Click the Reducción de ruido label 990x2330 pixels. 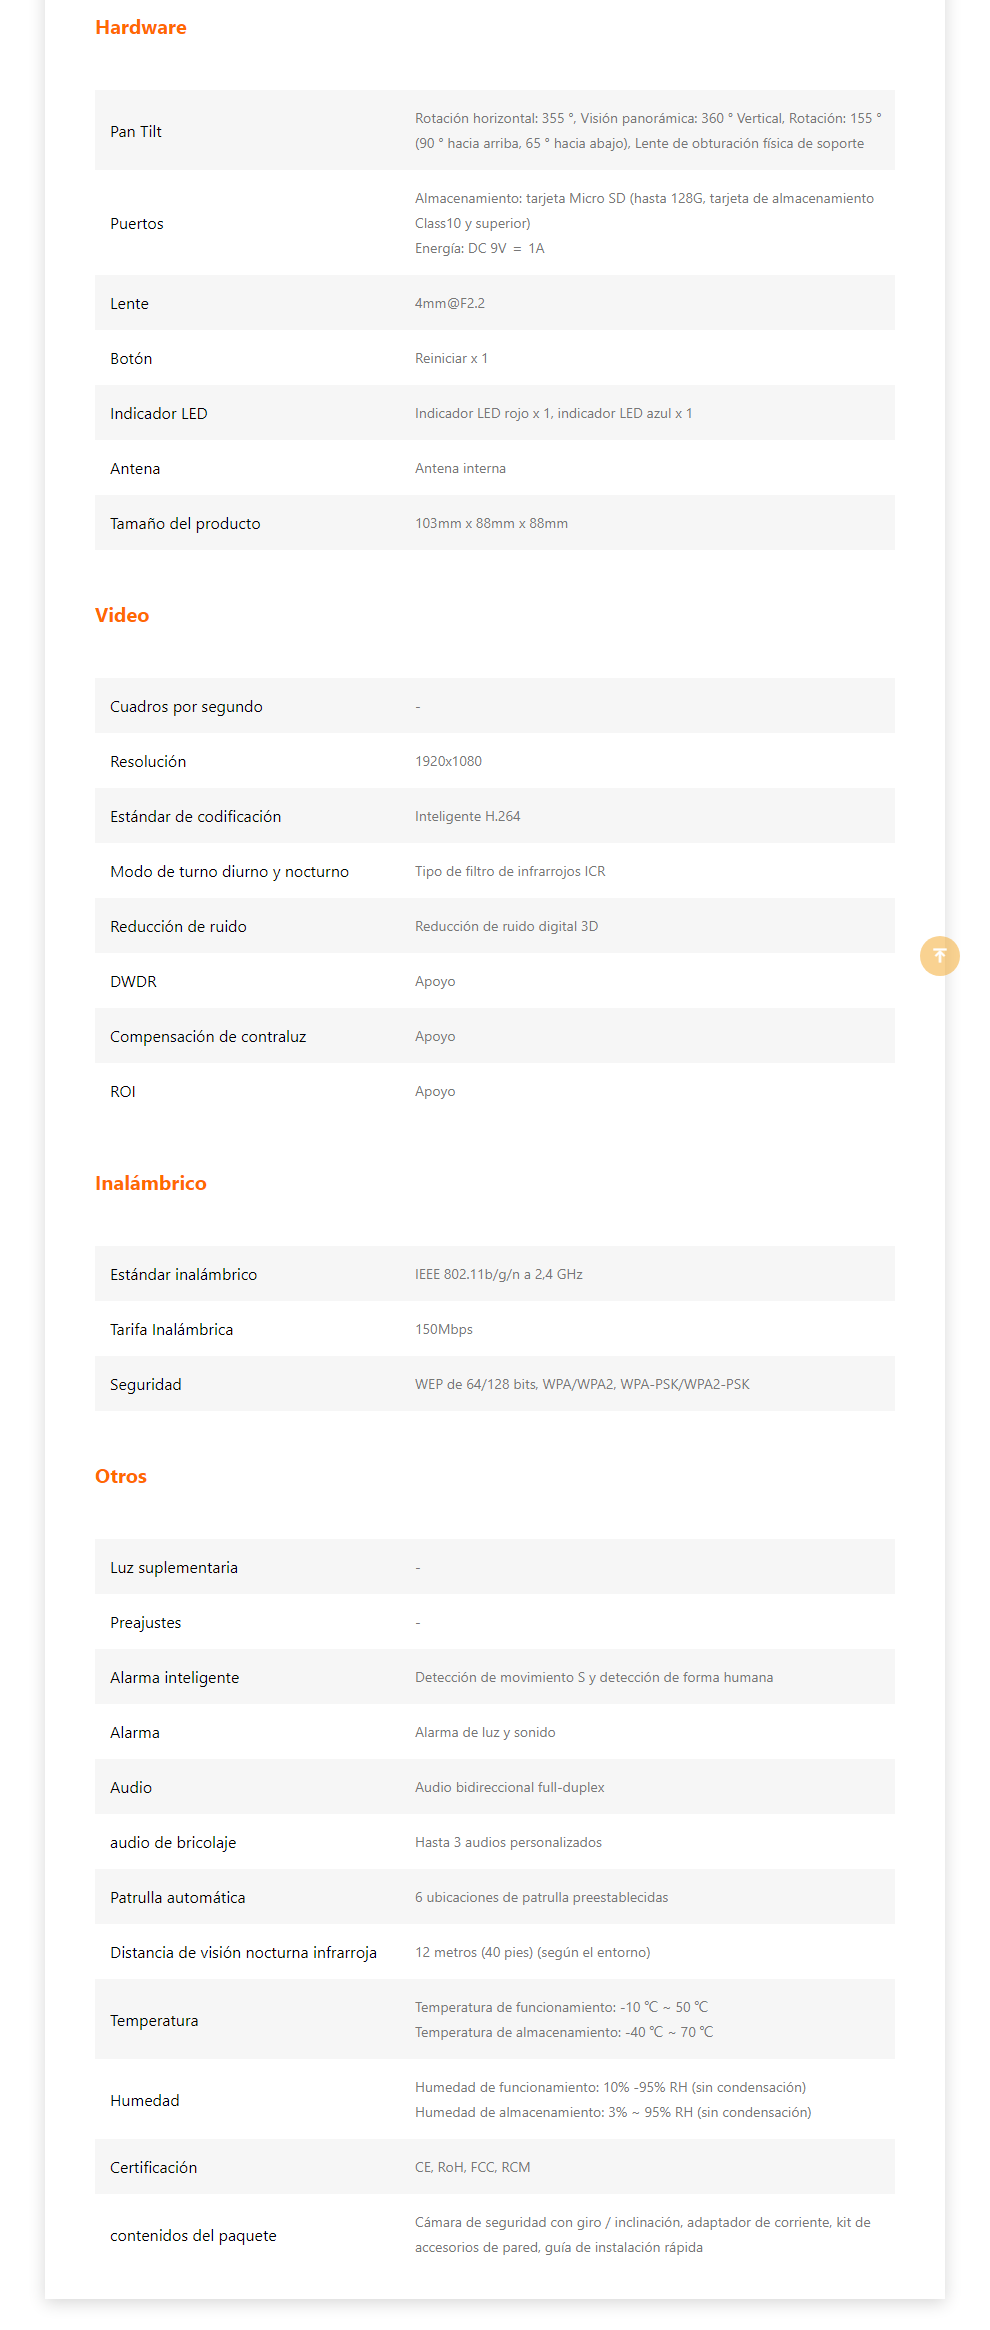point(178,927)
